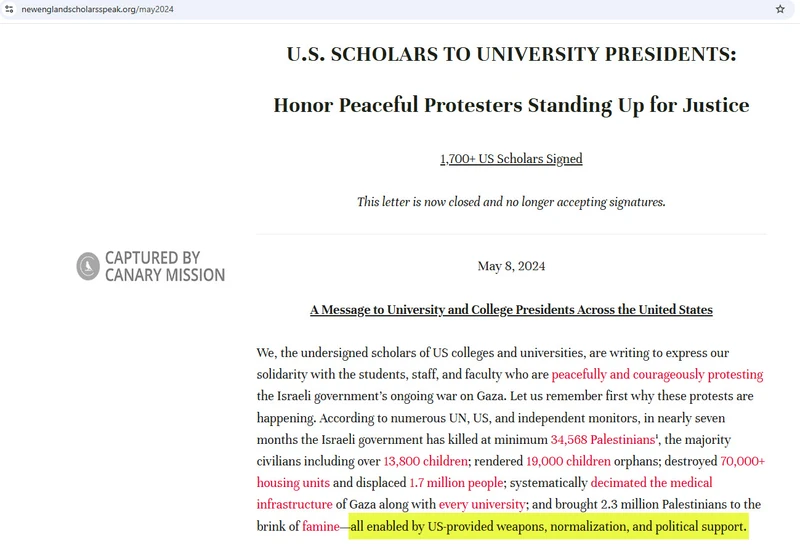Viewport: 800px width, 549px height.
Task: Click the "every university" link
Action: click(x=482, y=505)
